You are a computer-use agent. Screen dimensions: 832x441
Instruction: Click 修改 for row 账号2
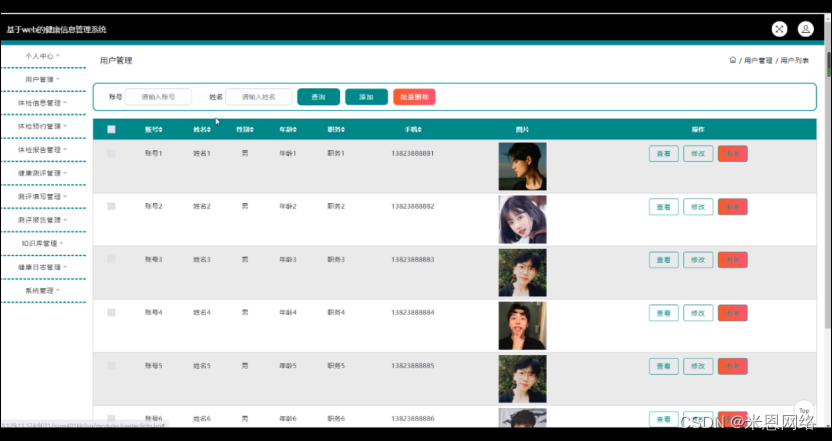pyautogui.click(x=698, y=207)
